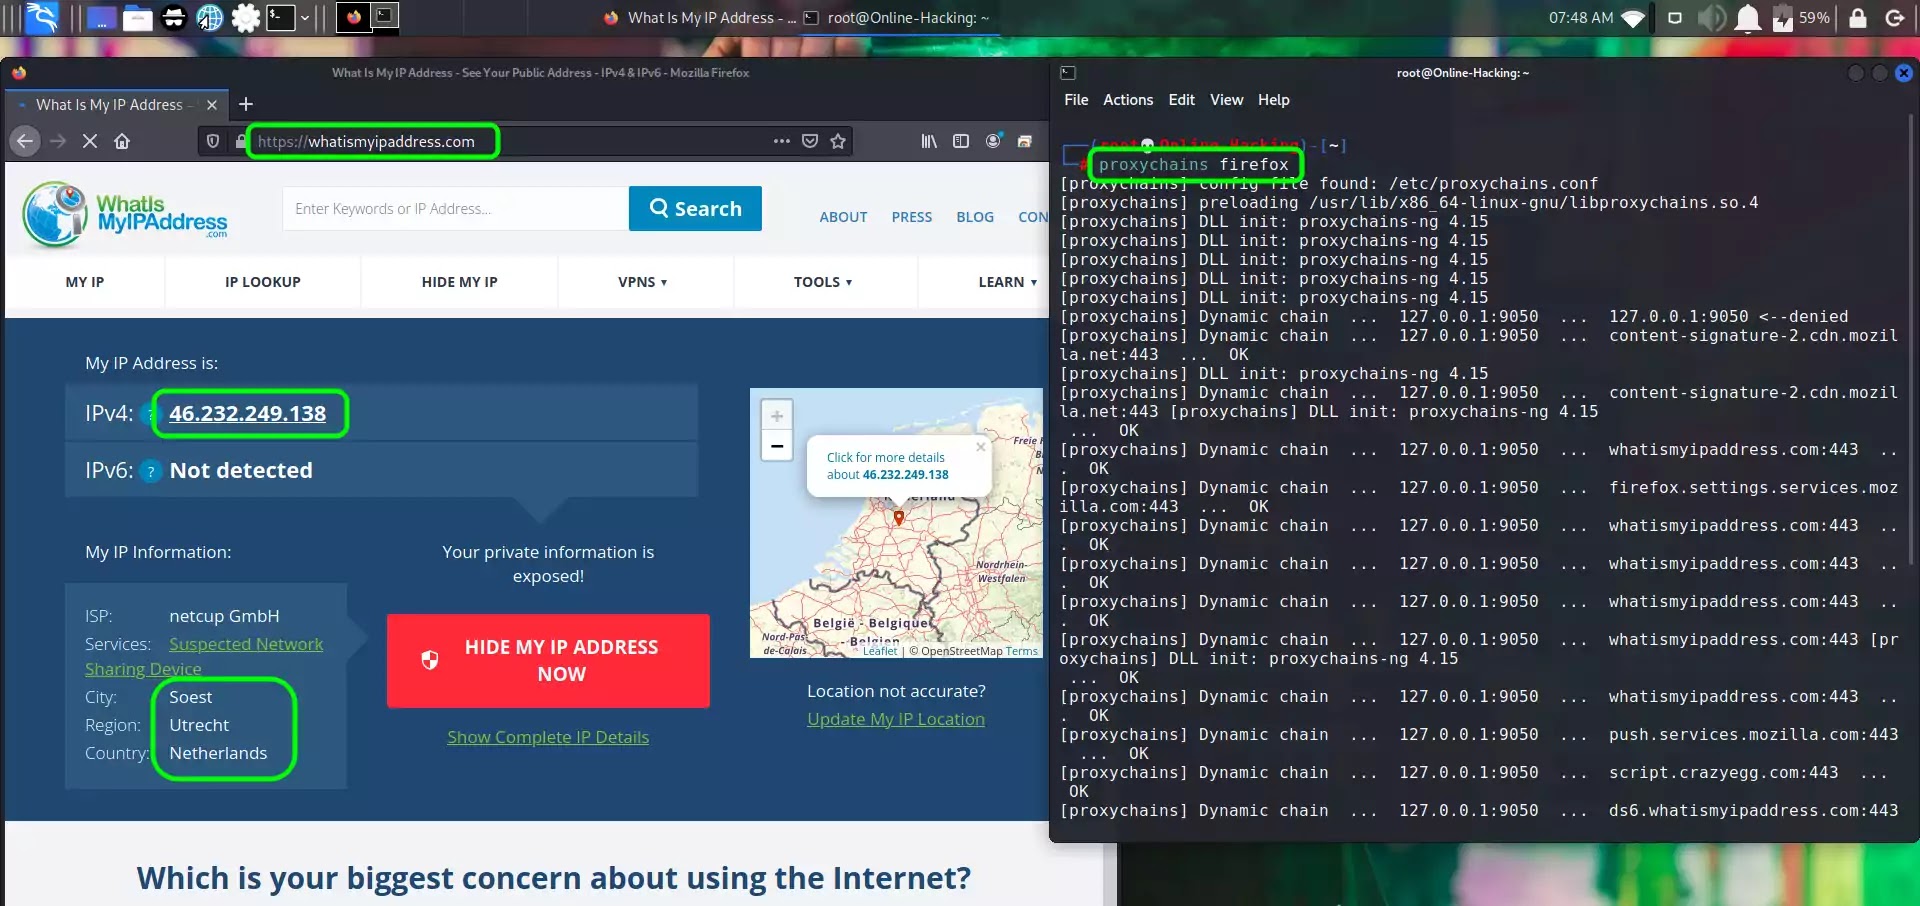Open the Kali Linux applications menu
The image size is (1920, 906).
[x=42, y=17]
